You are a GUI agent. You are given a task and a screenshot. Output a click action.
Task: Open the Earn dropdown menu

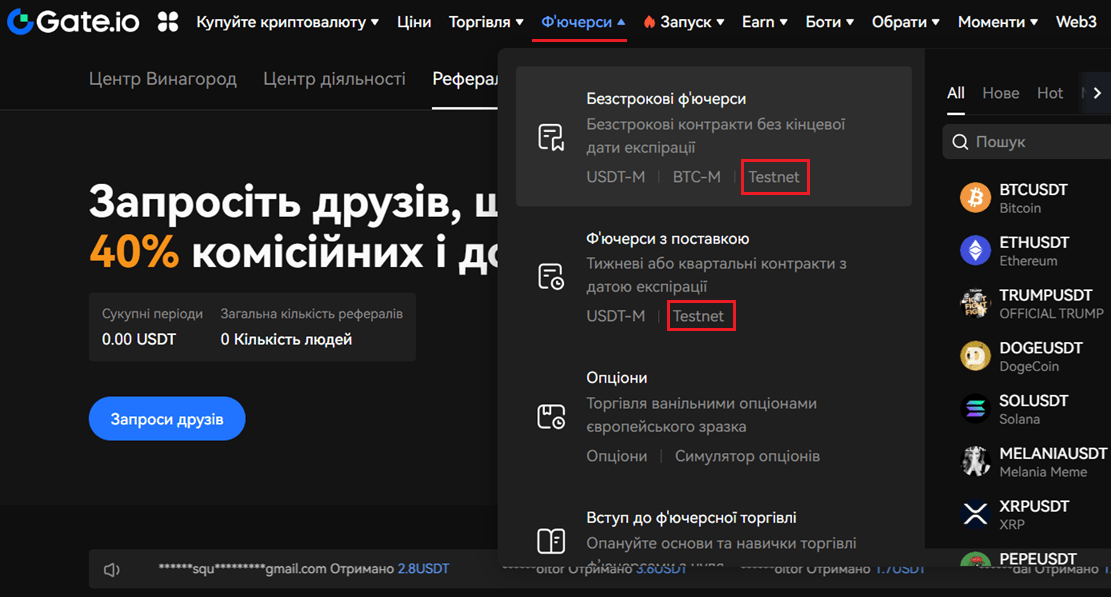765,22
